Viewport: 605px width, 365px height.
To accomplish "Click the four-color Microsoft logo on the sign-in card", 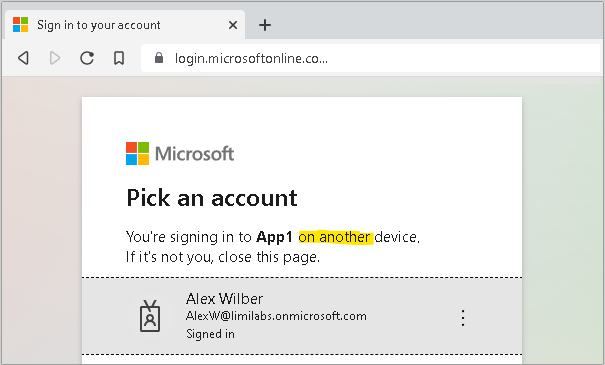I will point(137,154).
